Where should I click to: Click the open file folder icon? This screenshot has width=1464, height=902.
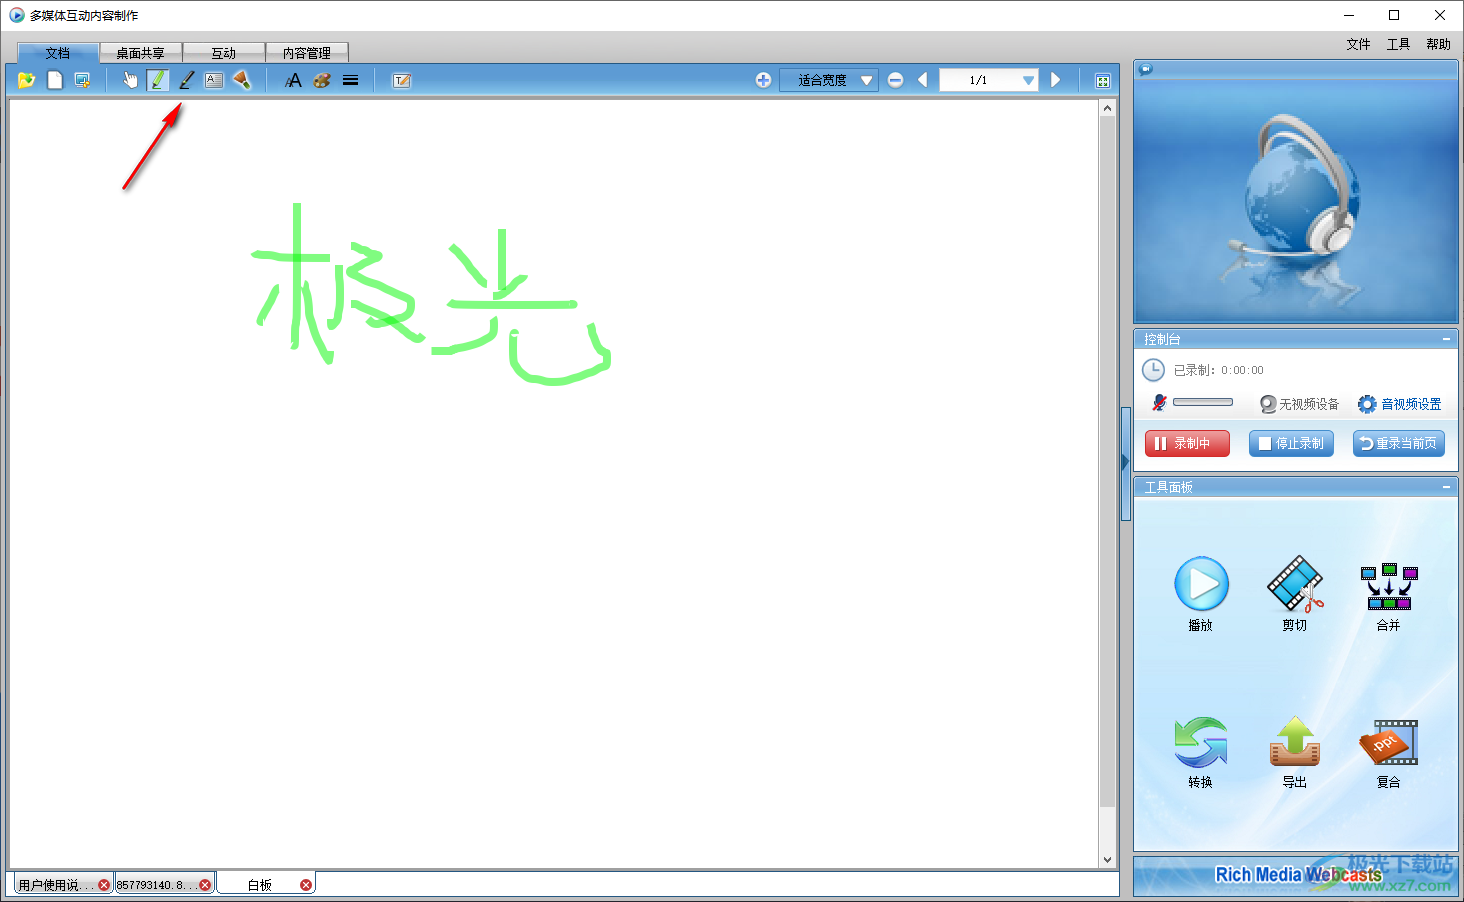pyautogui.click(x=26, y=80)
